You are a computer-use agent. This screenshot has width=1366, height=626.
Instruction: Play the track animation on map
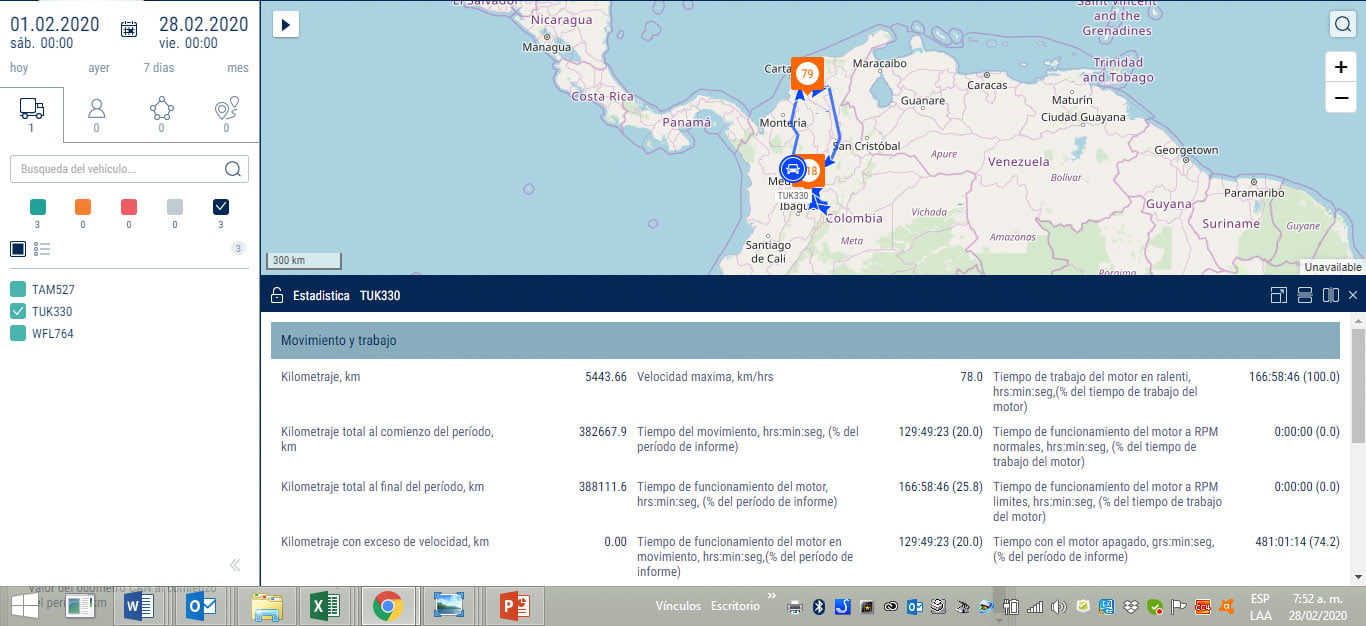(x=286, y=24)
